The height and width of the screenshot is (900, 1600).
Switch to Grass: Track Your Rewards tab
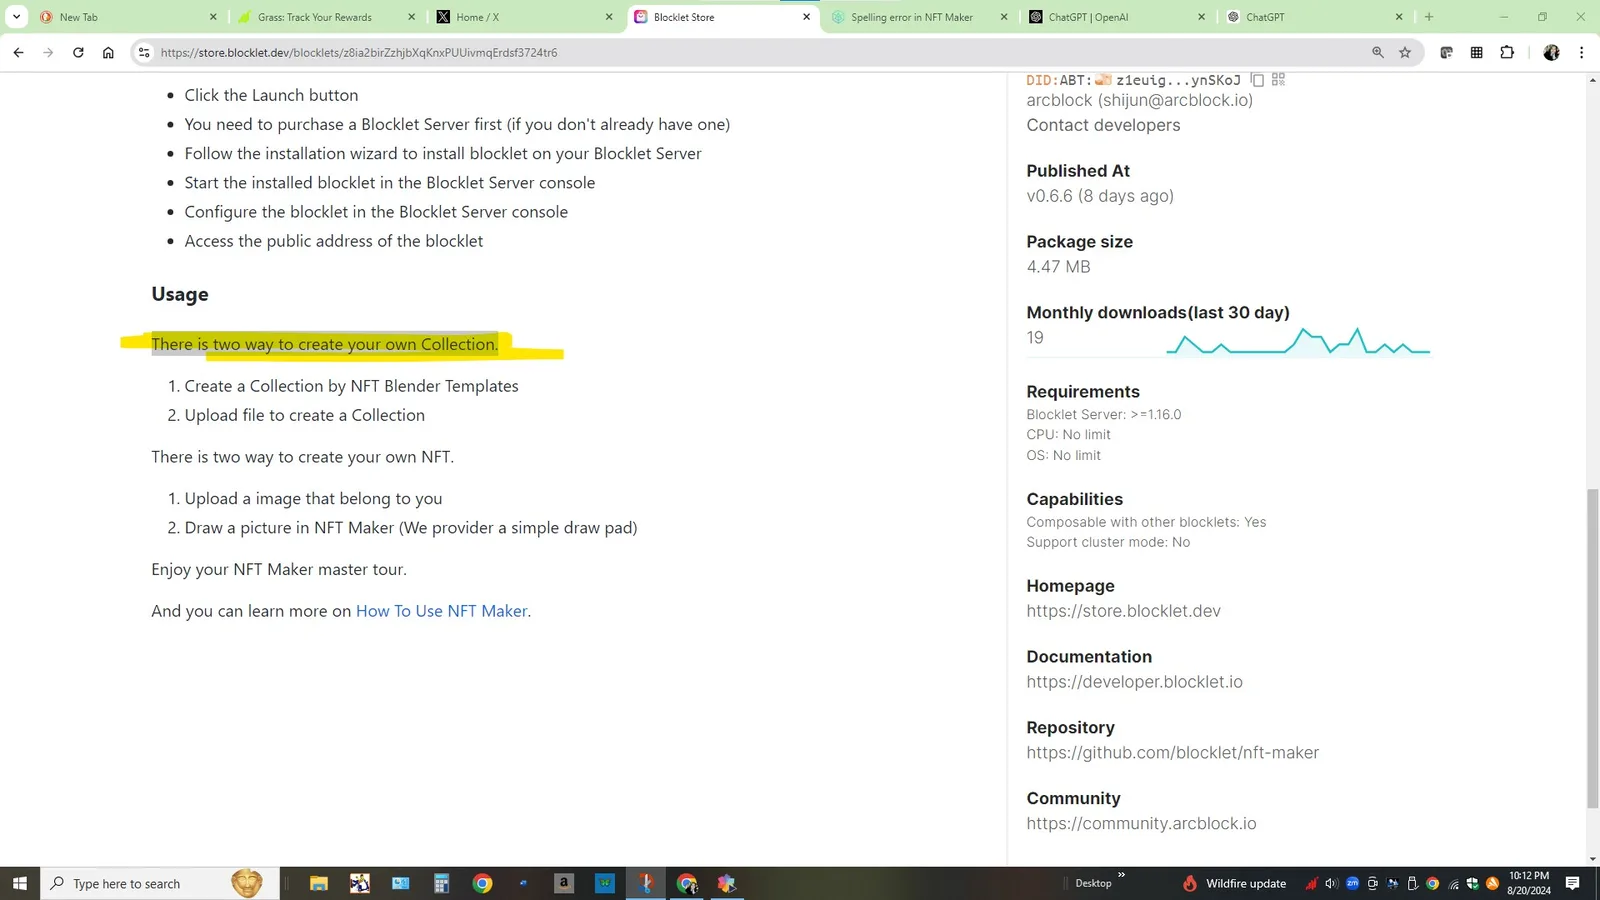pos(328,17)
